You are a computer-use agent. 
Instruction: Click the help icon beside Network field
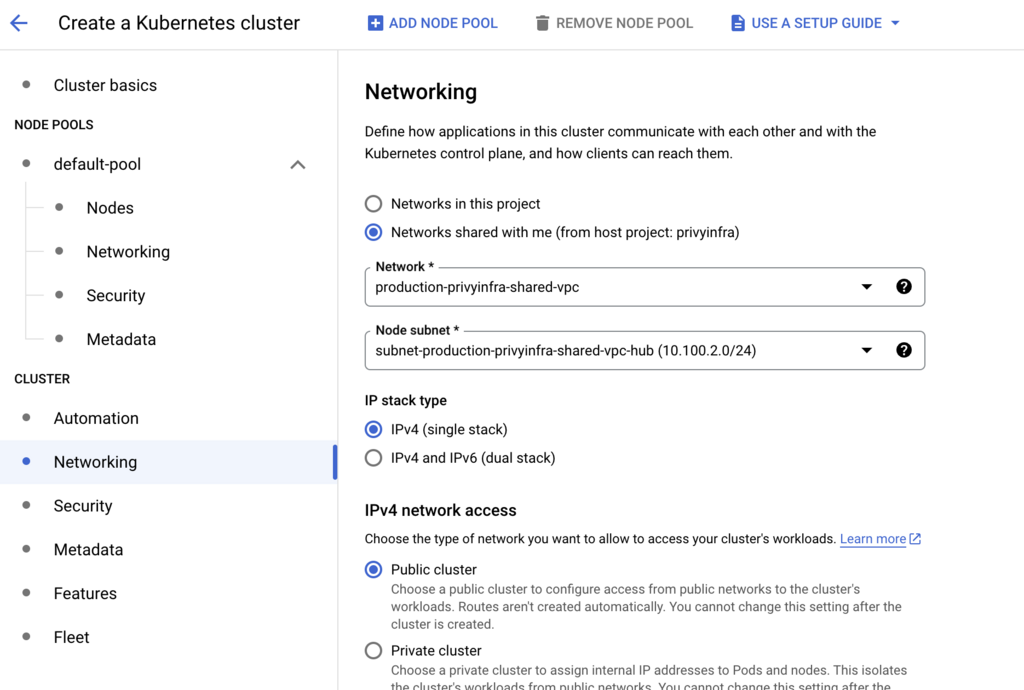coord(904,286)
